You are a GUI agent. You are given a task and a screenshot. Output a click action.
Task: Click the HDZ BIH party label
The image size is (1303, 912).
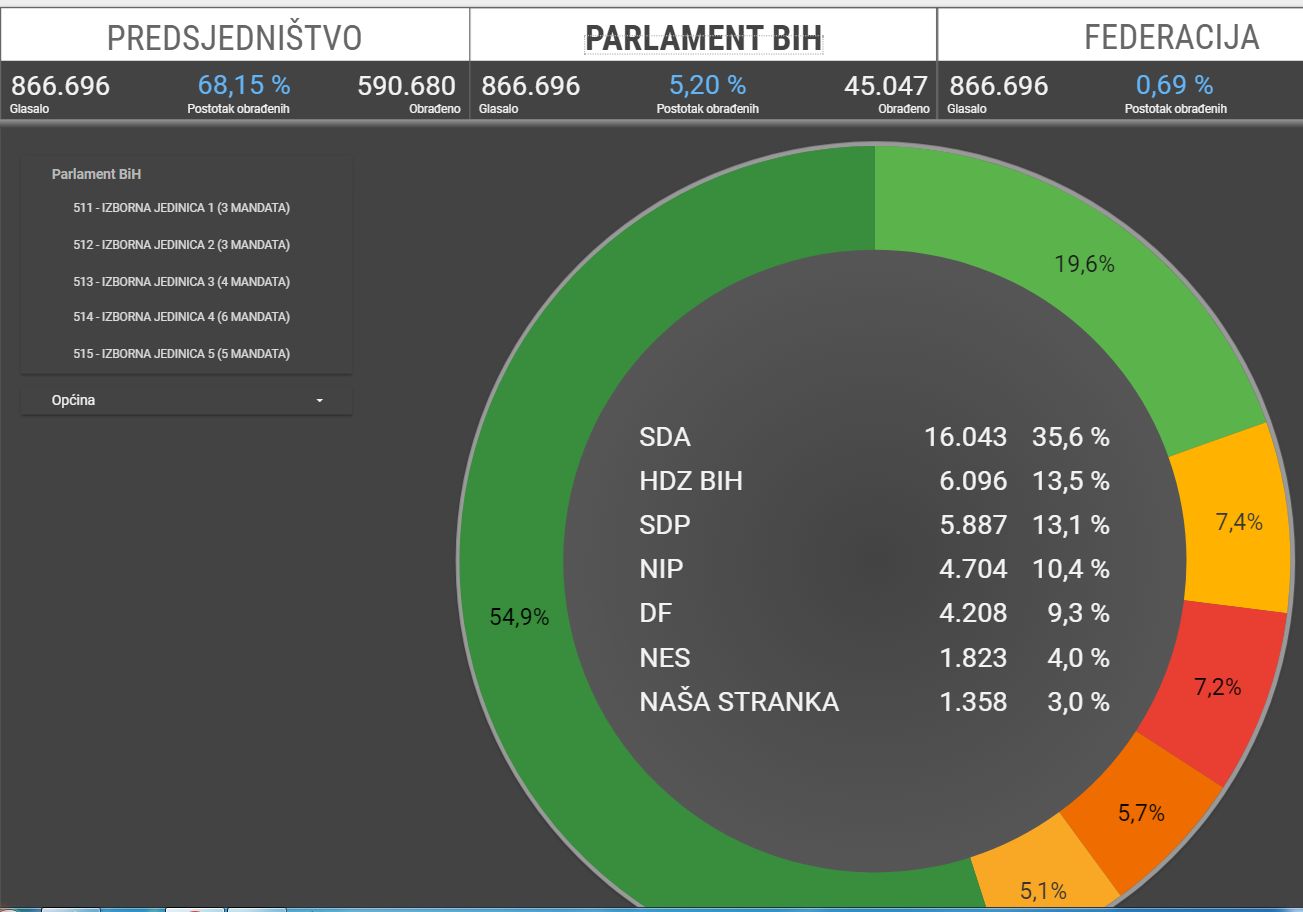tap(691, 481)
